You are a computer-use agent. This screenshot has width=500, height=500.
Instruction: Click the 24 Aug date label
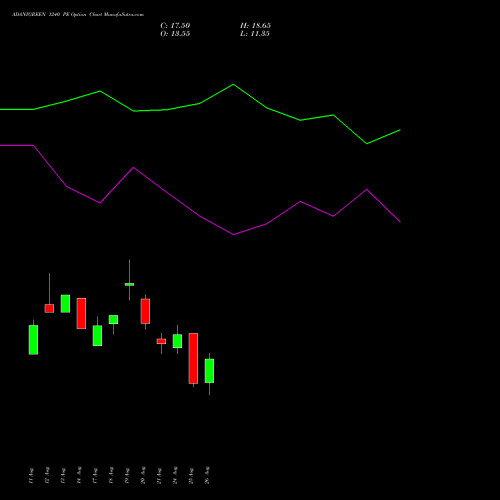point(175,476)
